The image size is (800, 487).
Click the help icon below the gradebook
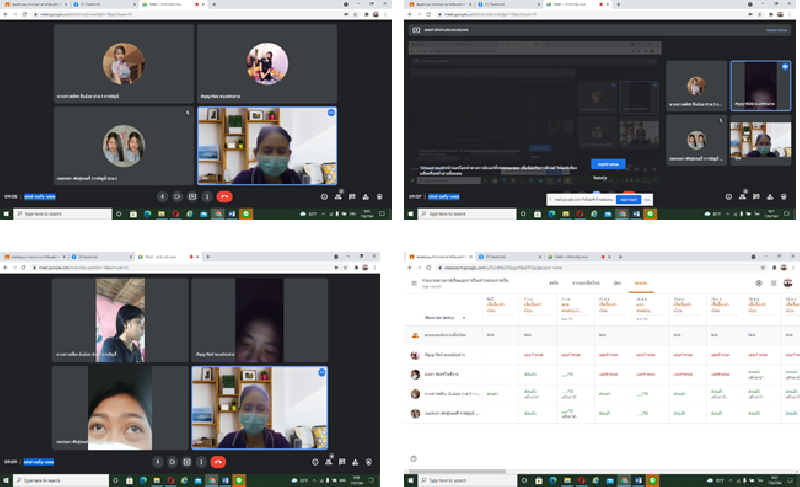[413, 459]
